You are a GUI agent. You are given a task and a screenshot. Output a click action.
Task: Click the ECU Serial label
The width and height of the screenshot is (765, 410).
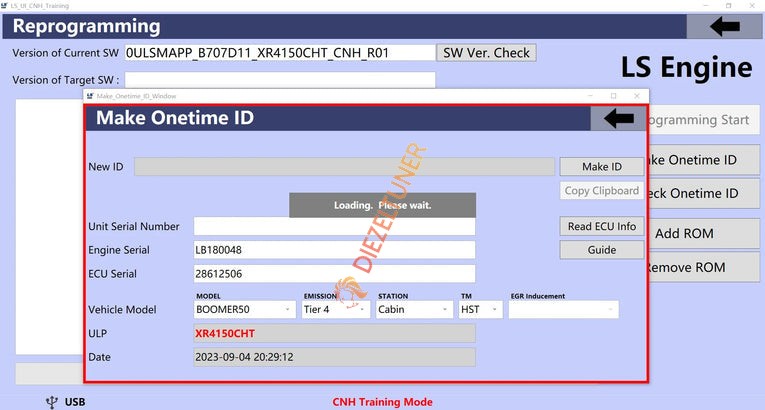112,274
